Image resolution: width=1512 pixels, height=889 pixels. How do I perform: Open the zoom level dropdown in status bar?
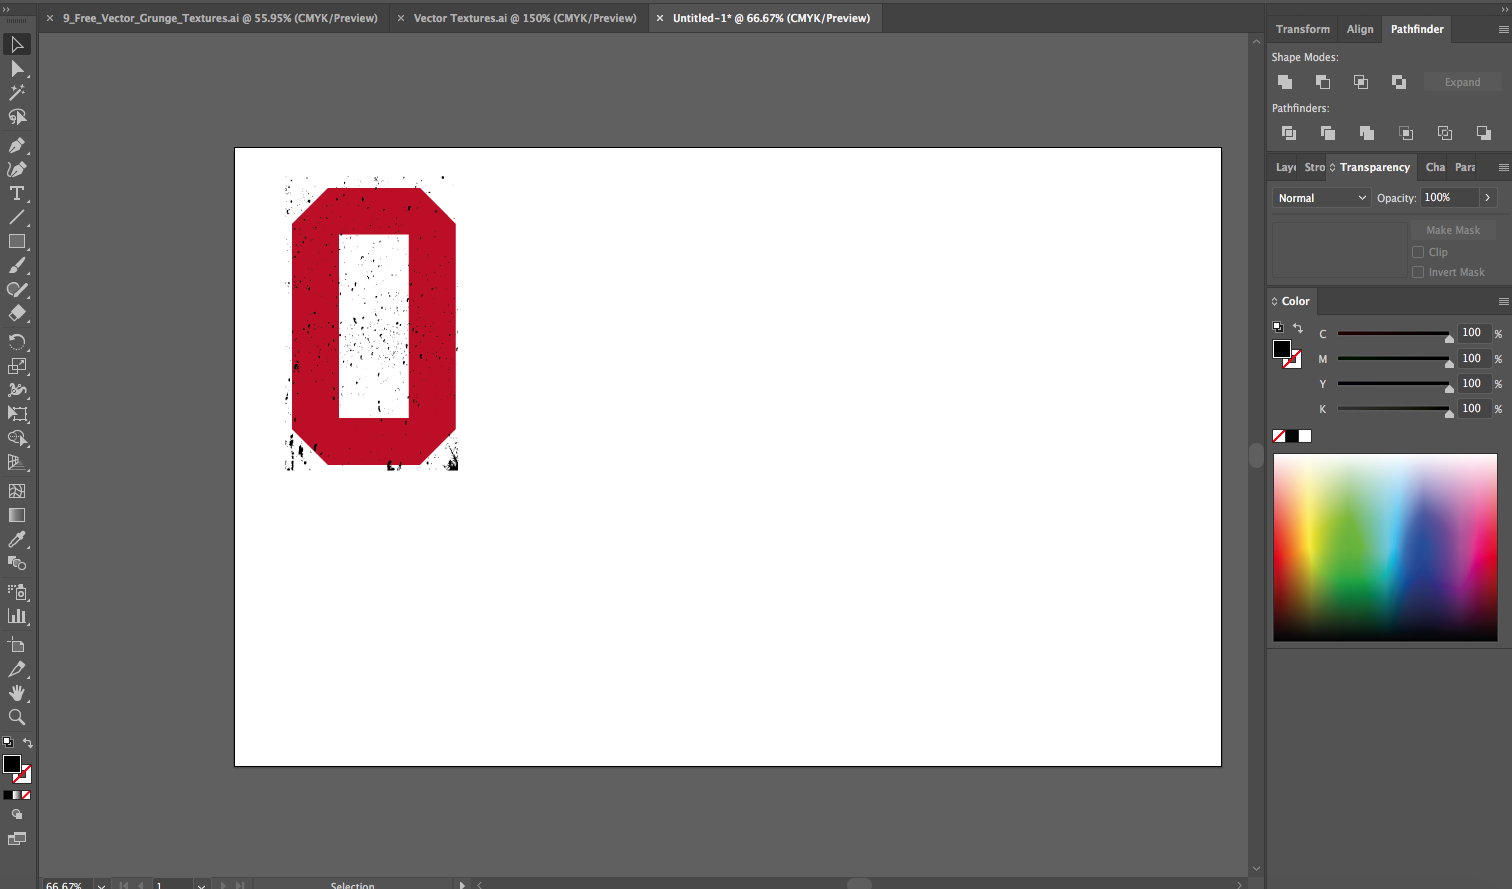coord(101,885)
